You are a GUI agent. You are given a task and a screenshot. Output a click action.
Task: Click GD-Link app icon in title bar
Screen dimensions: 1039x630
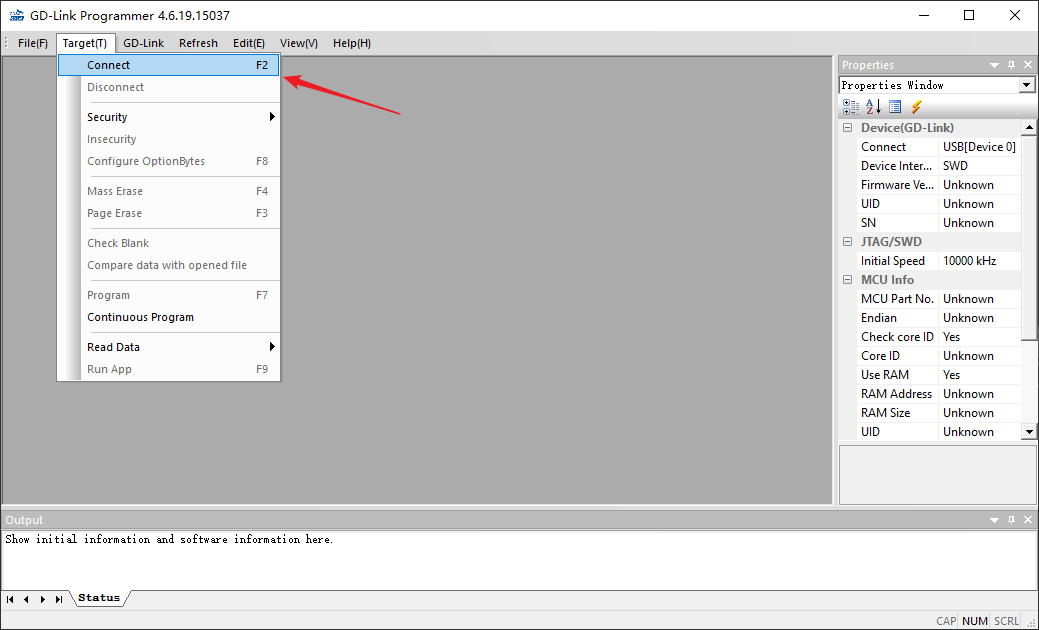coord(17,15)
